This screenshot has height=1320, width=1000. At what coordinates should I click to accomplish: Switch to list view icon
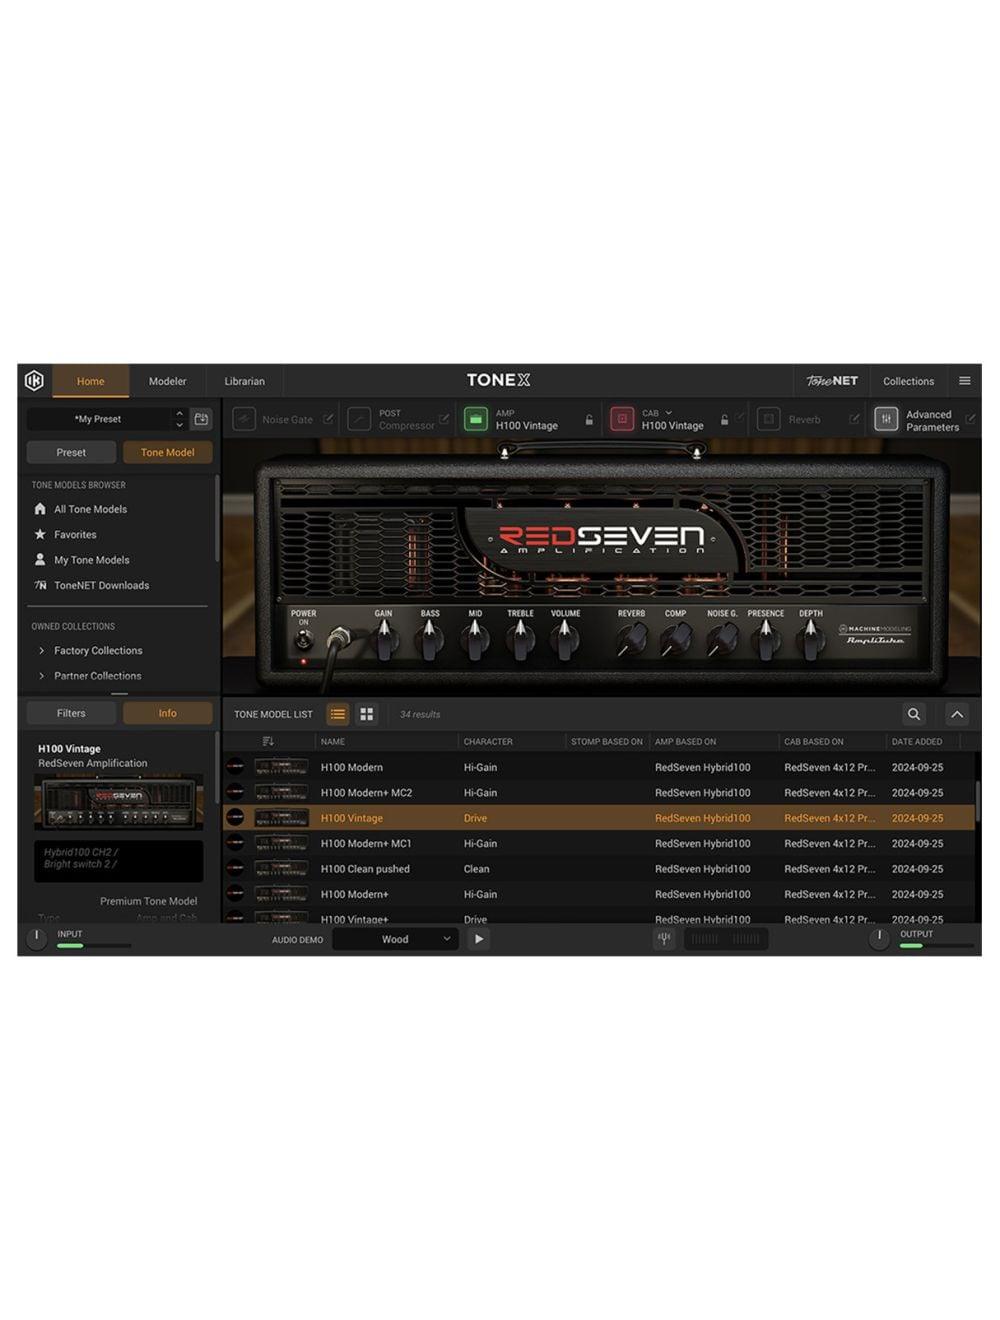[338, 714]
